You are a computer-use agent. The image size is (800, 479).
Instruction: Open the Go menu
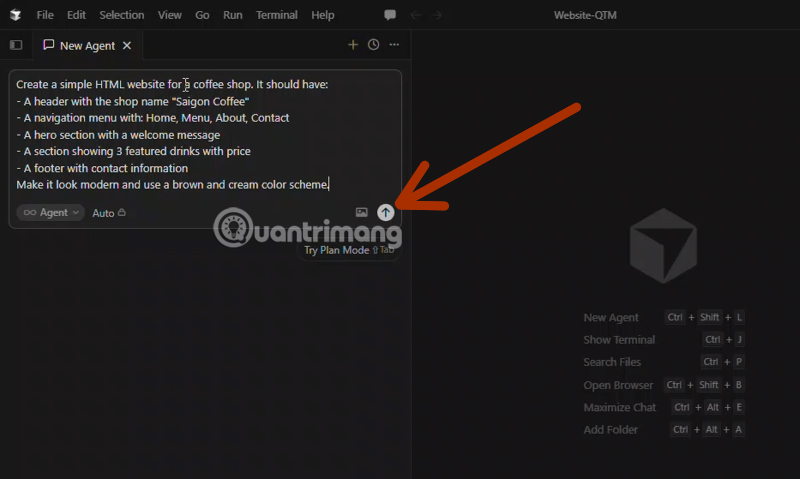tap(202, 15)
